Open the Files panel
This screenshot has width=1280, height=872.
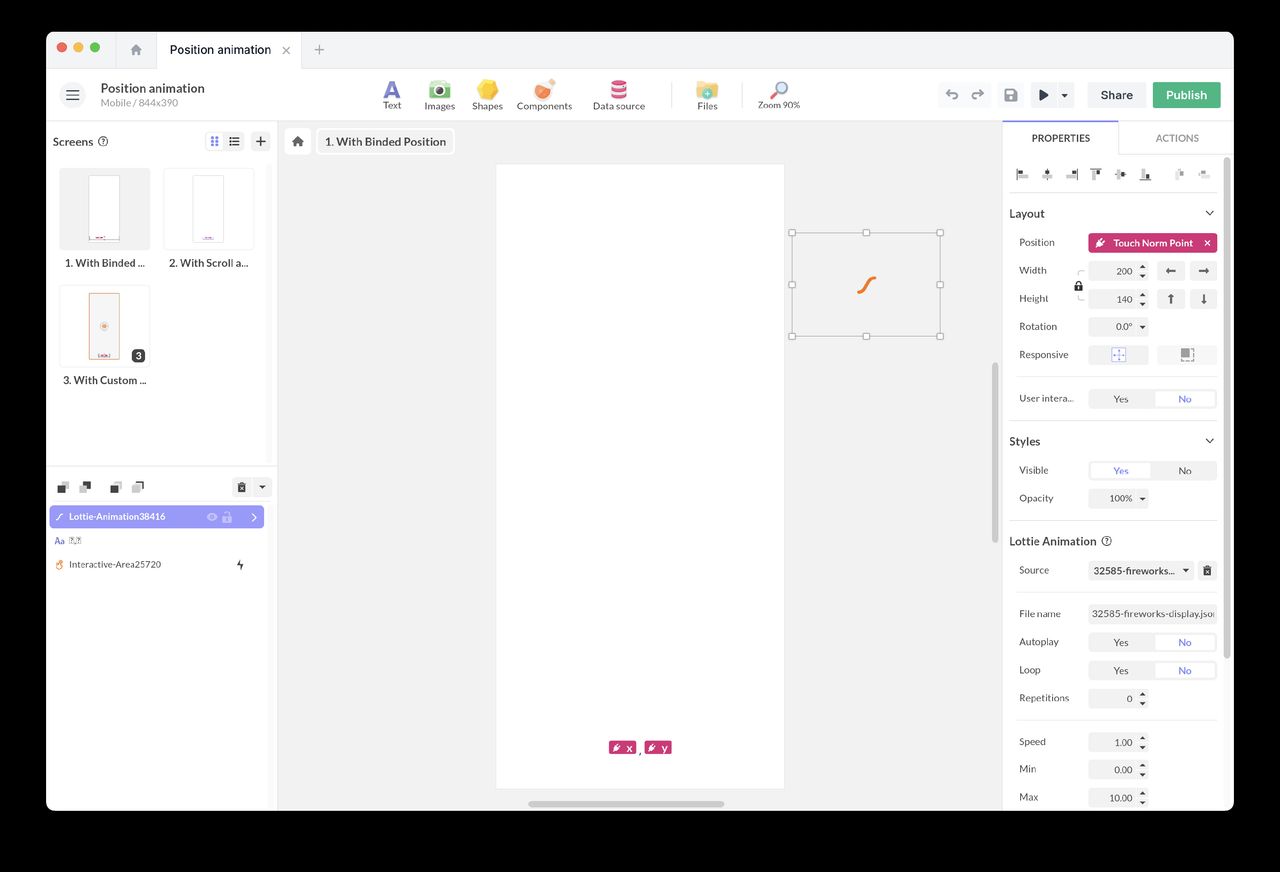coord(707,94)
